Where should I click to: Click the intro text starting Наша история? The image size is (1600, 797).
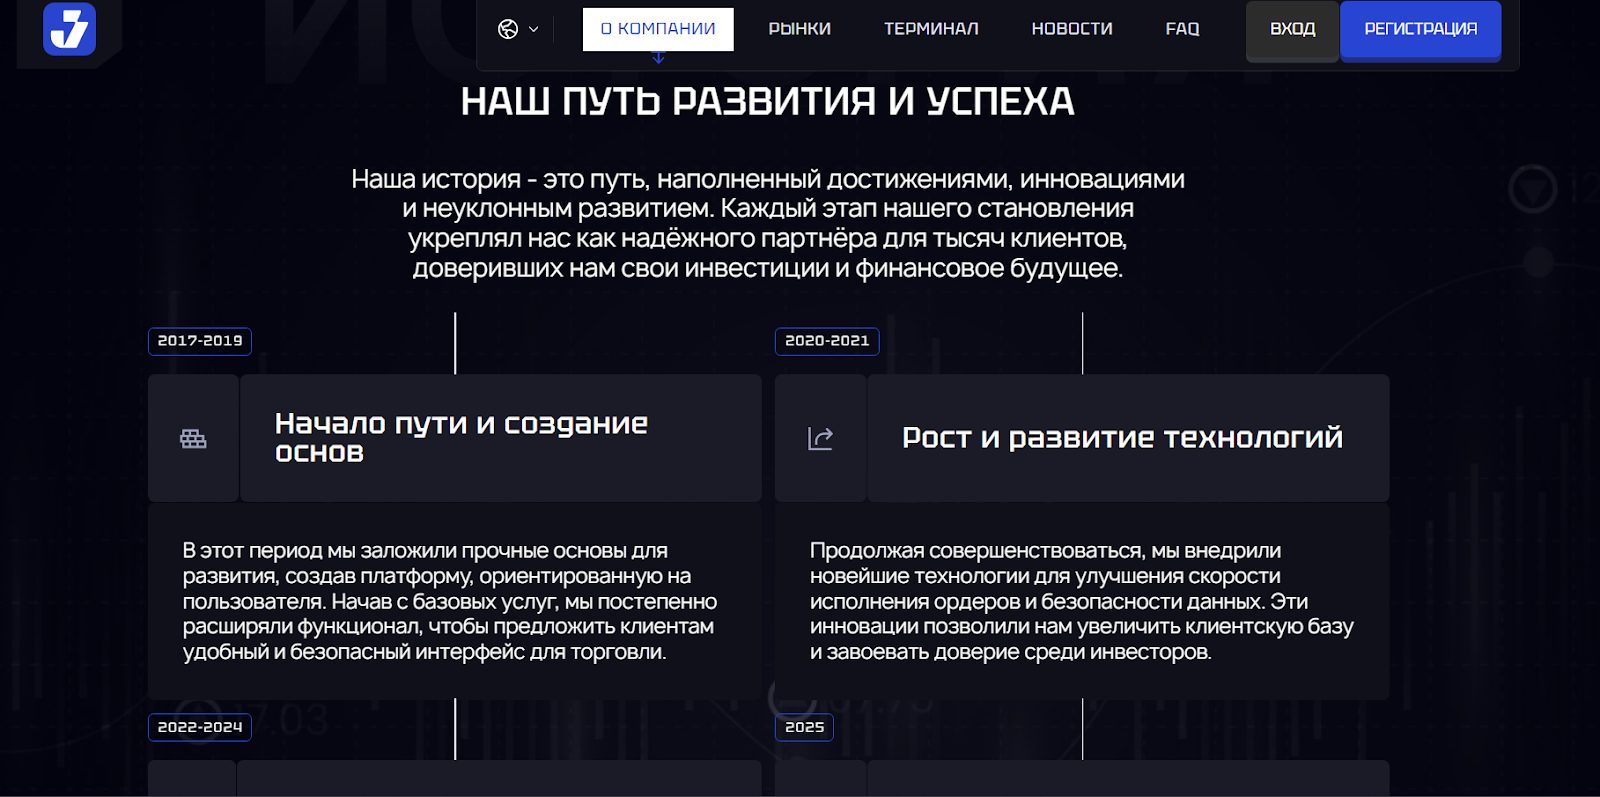click(768, 223)
